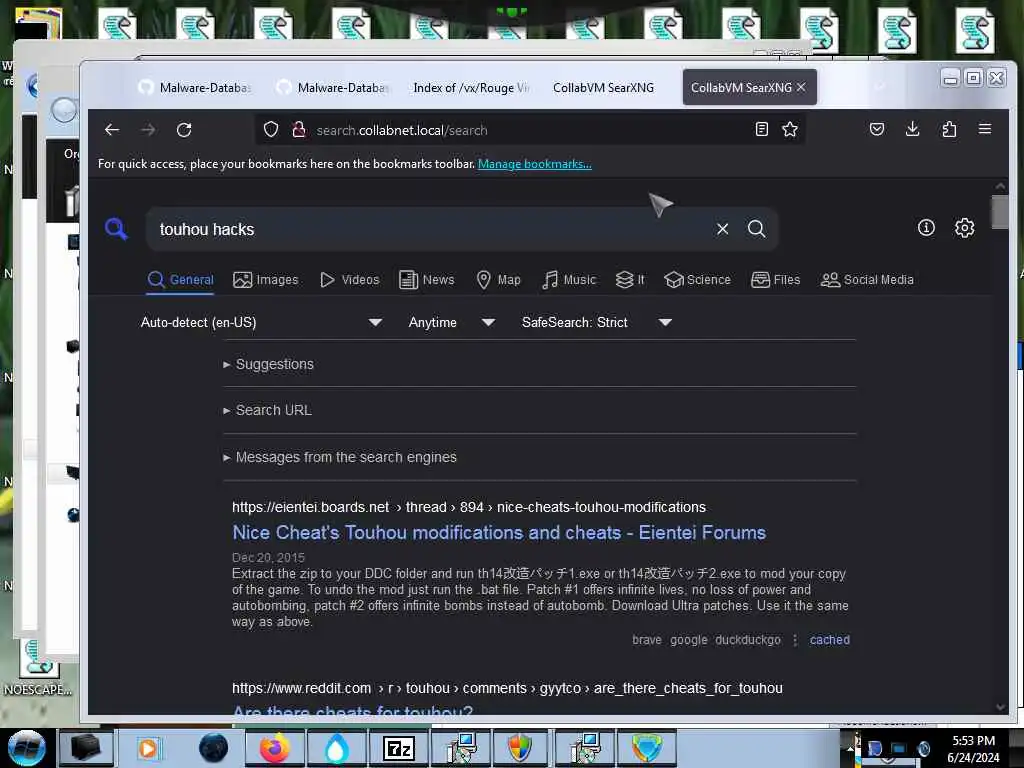The height and width of the screenshot is (768, 1024).
Task: Open the list all tabs chevron
Action: (880, 87)
